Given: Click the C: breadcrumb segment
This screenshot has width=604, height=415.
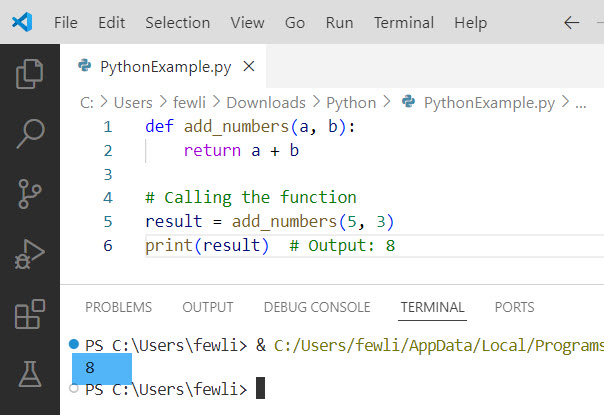Looking at the screenshot, I should pyautogui.click(x=87, y=102).
